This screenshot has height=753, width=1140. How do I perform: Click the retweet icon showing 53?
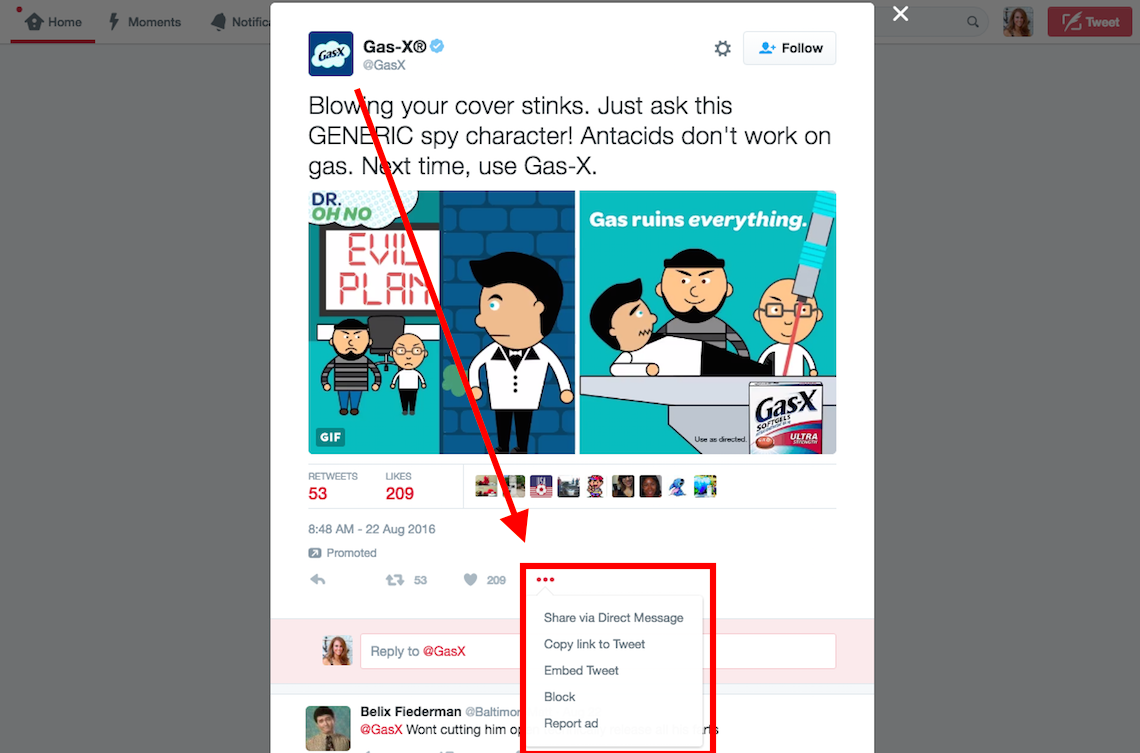pos(394,579)
